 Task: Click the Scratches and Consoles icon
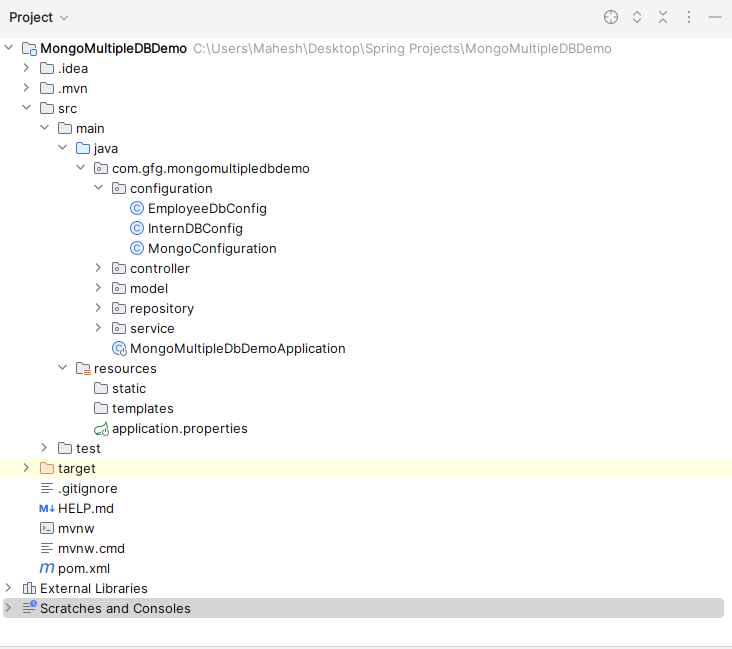(x=29, y=607)
